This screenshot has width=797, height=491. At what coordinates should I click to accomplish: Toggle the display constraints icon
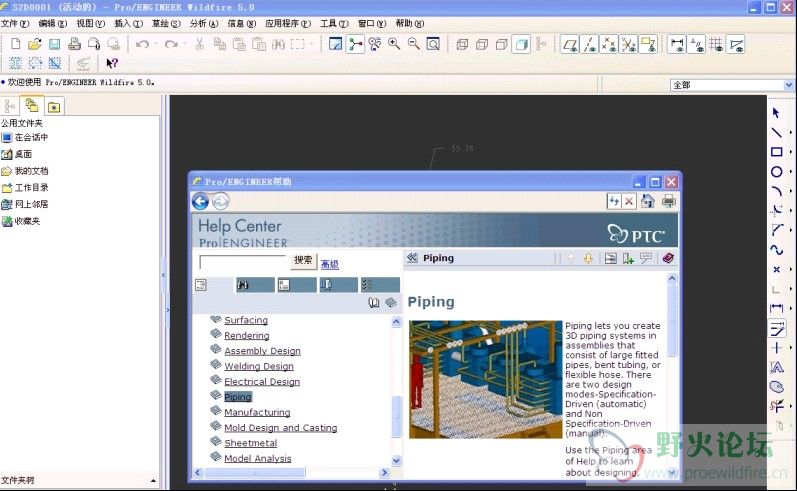point(697,45)
